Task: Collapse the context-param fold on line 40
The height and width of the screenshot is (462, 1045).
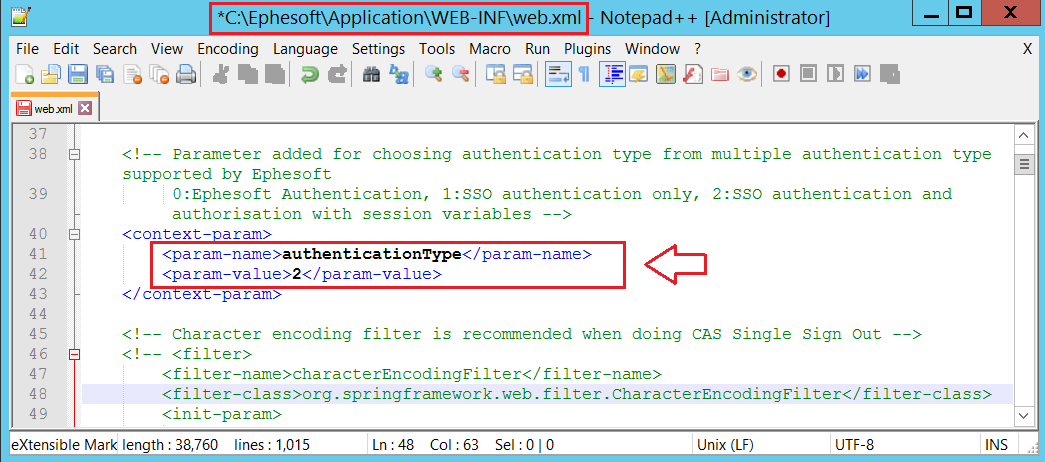Action: [75, 235]
